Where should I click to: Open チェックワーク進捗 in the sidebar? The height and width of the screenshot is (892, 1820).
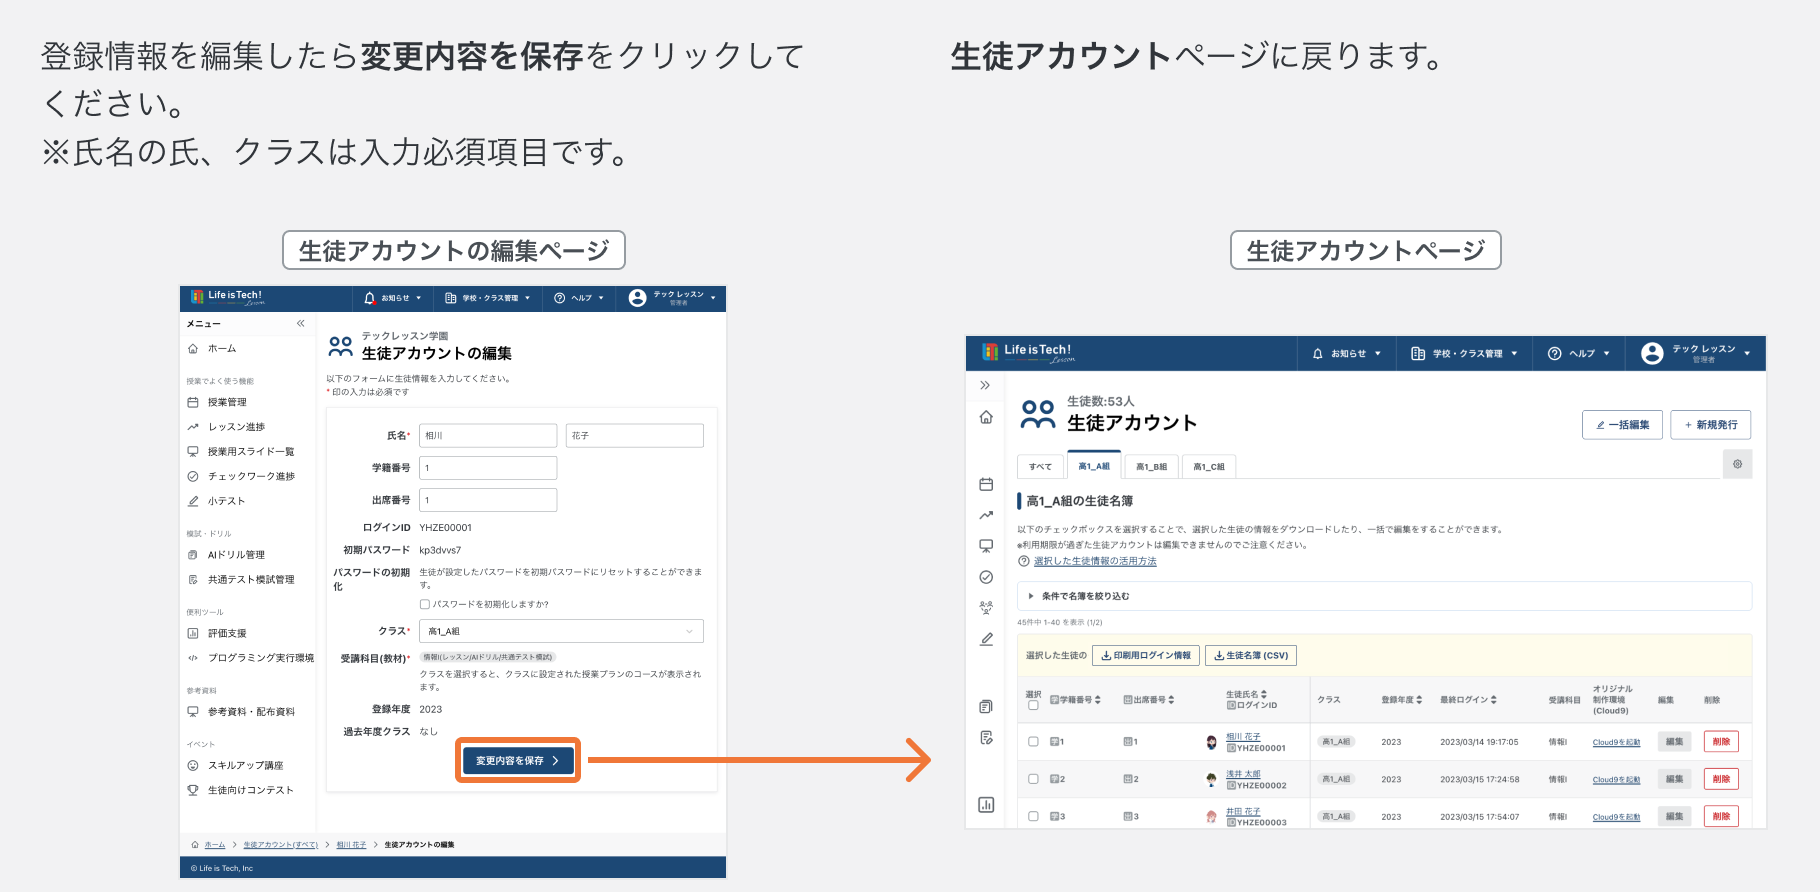[x=241, y=476]
